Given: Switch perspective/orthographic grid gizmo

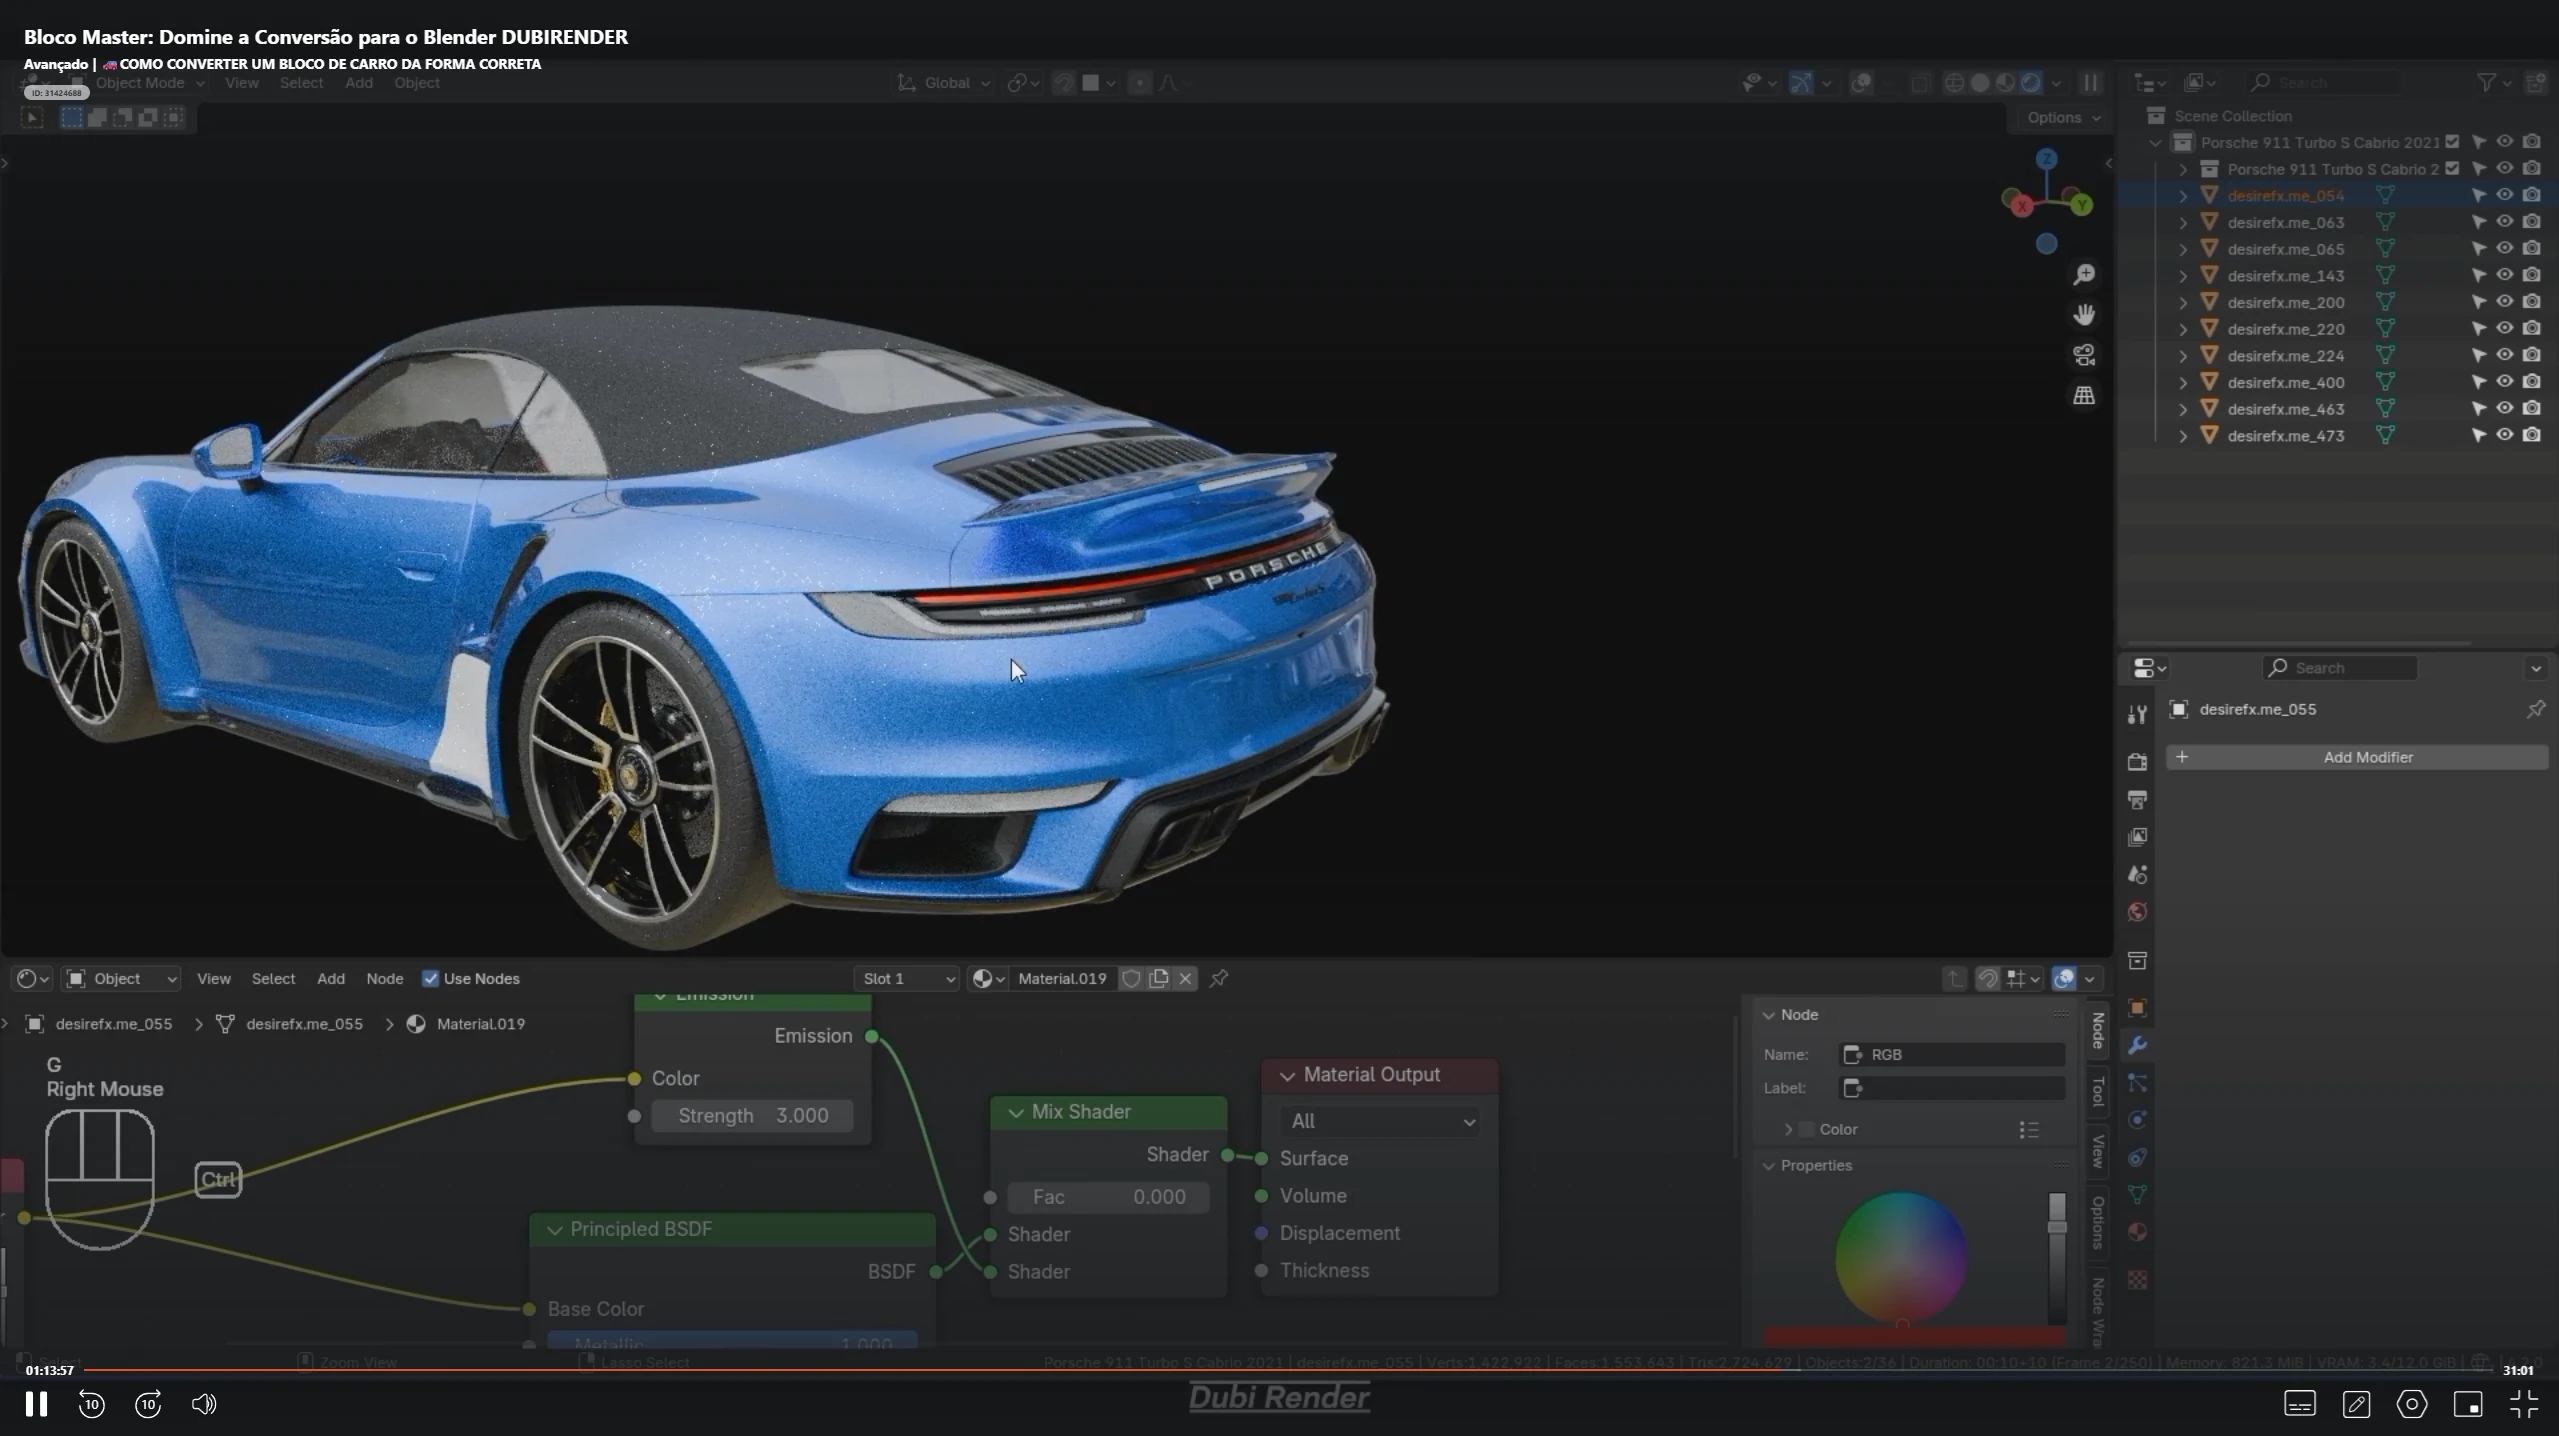Looking at the screenshot, I should [2084, 396].
